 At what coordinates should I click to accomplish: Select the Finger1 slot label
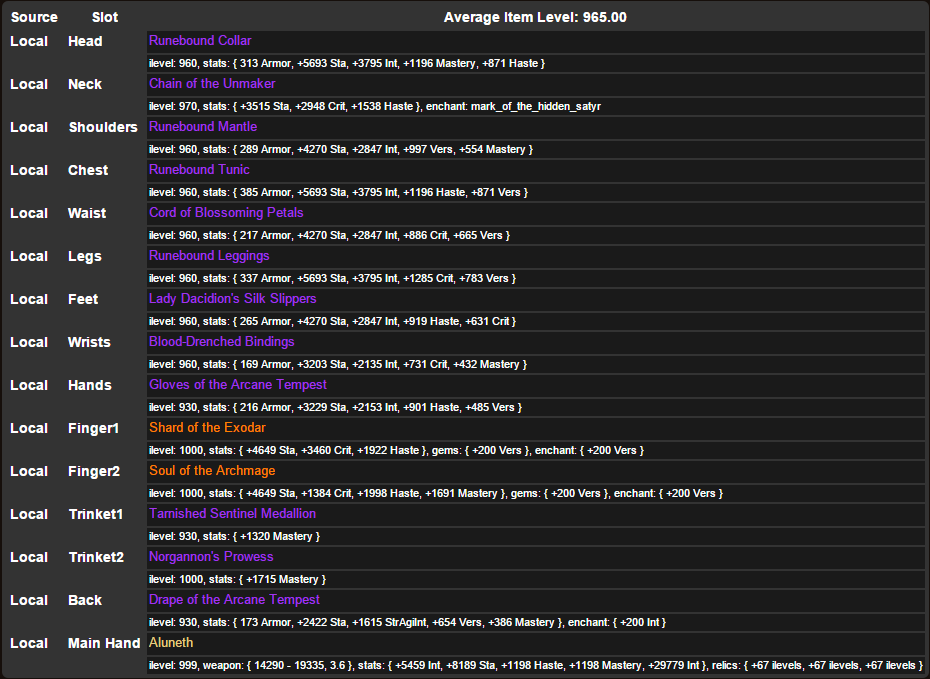coord(93,428)
